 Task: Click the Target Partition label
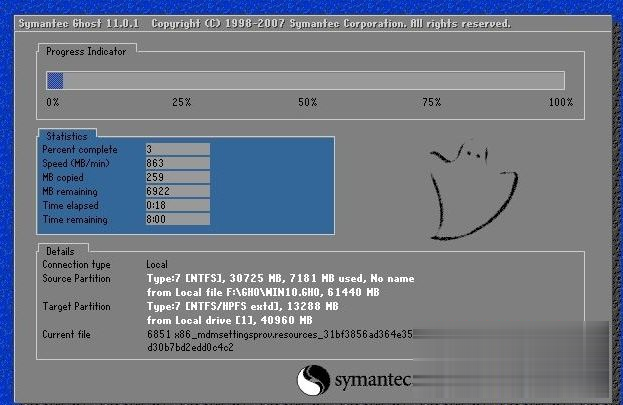pyautogui.click(x=76, y=306)
